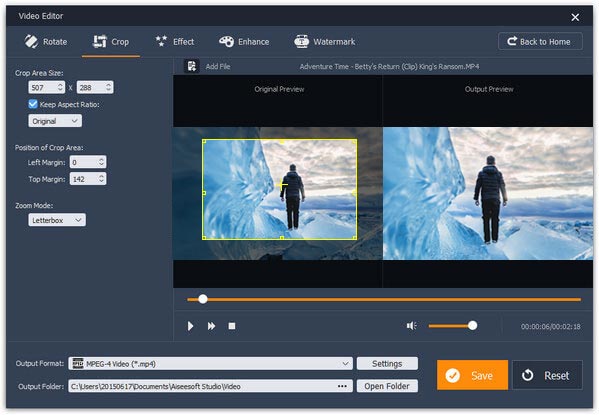The image size is (599, 415).
Task: Click the Enhance palette icon
Action: coord(226,42)
